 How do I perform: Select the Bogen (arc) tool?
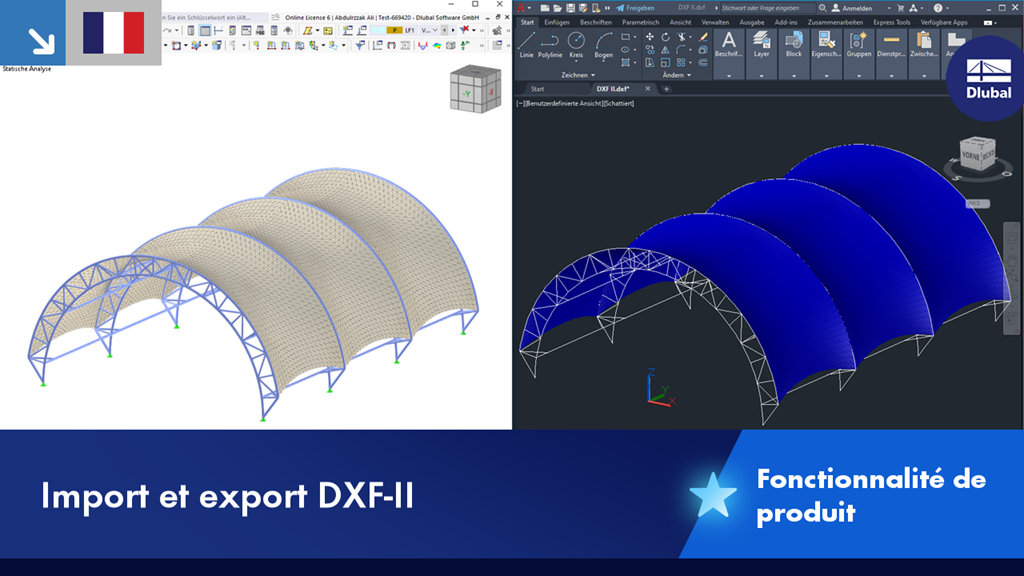pos(604,43)
